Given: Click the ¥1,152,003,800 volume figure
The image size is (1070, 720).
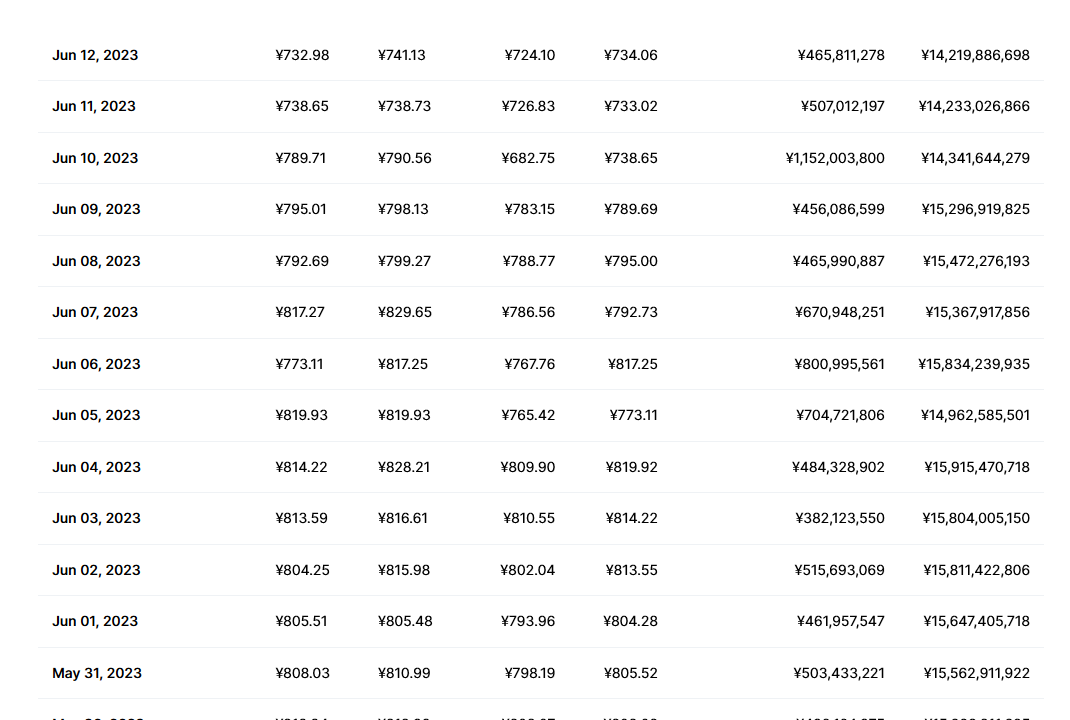Looking at the screenshot, I should 835,158.
